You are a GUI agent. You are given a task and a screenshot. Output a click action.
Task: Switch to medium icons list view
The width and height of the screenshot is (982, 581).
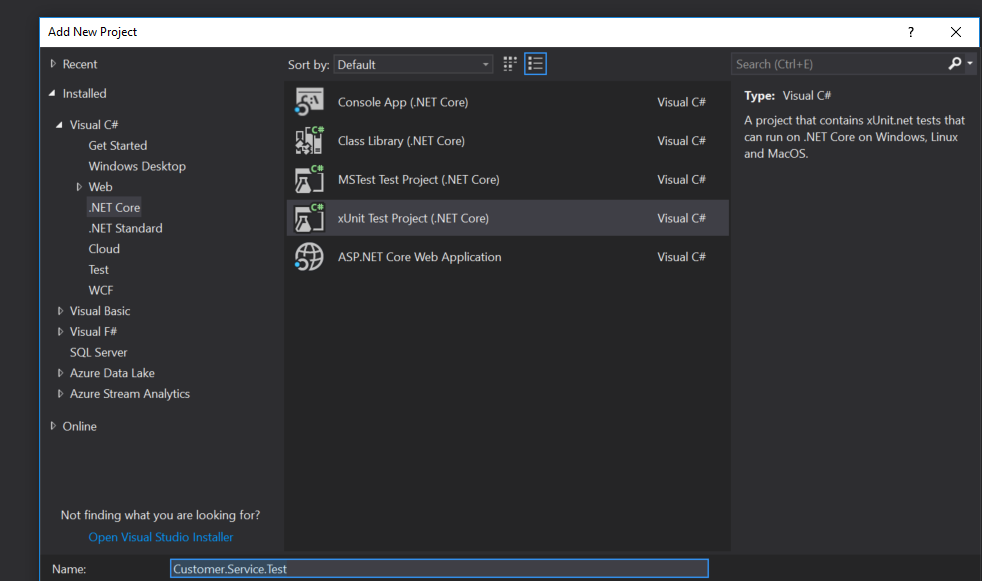[x=535, y=64]
